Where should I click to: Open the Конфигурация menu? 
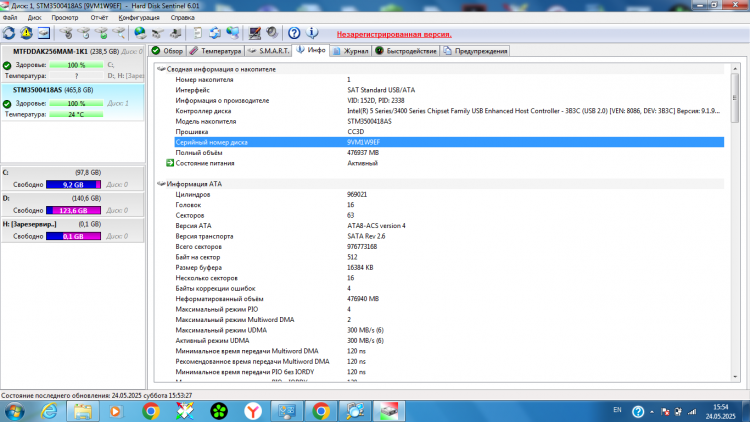pyautogui.click(x=139, y=18)
